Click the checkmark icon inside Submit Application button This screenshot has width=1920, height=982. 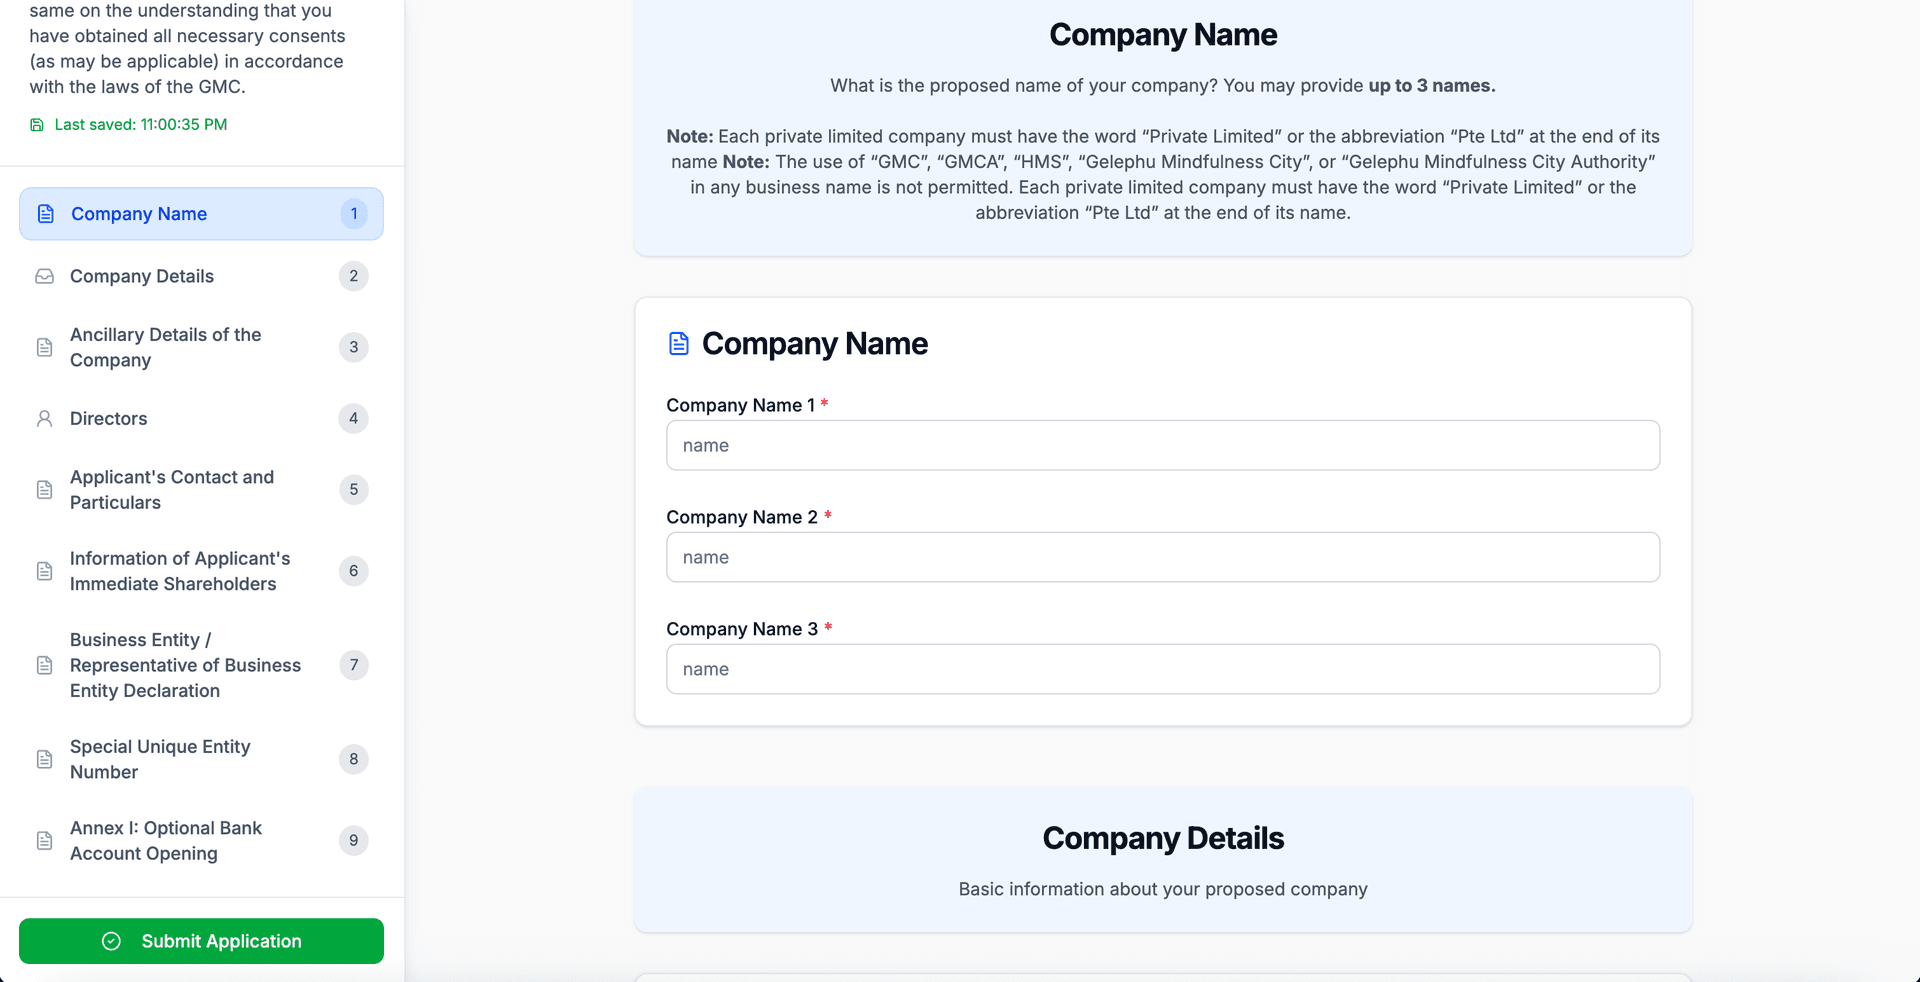(x=112, y=941)
